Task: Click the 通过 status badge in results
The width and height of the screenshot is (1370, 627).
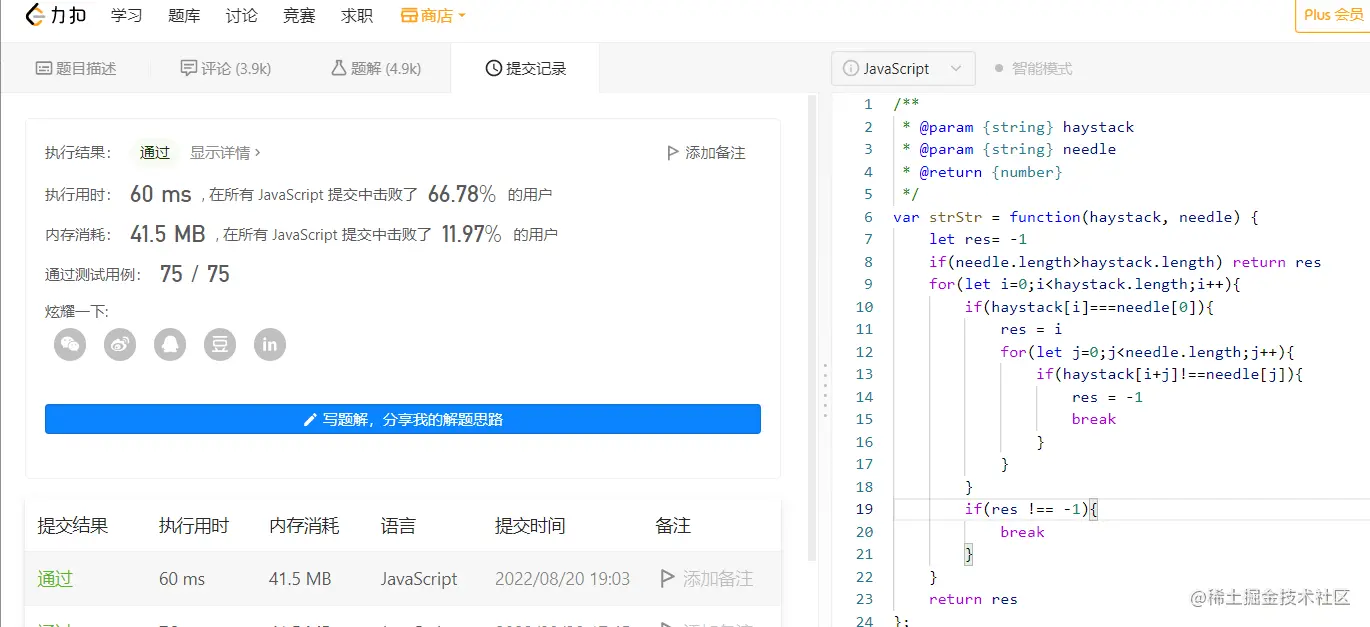Action: tap(155, 153)
